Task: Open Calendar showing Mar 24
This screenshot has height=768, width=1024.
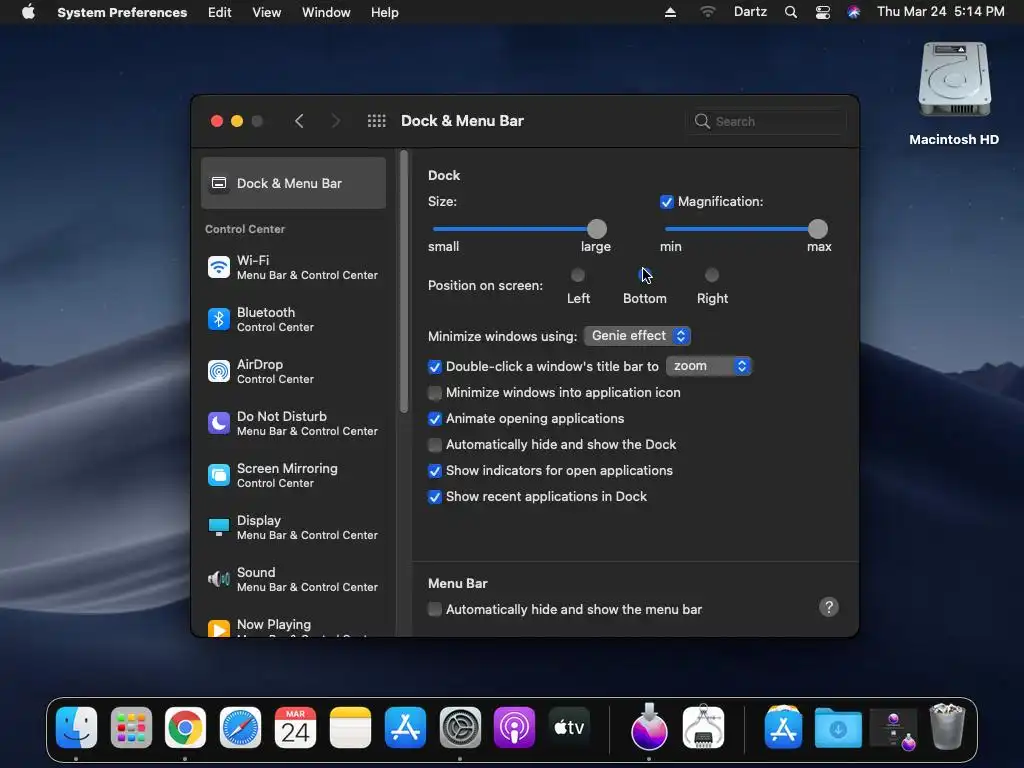Action: (x=295, y=728)
